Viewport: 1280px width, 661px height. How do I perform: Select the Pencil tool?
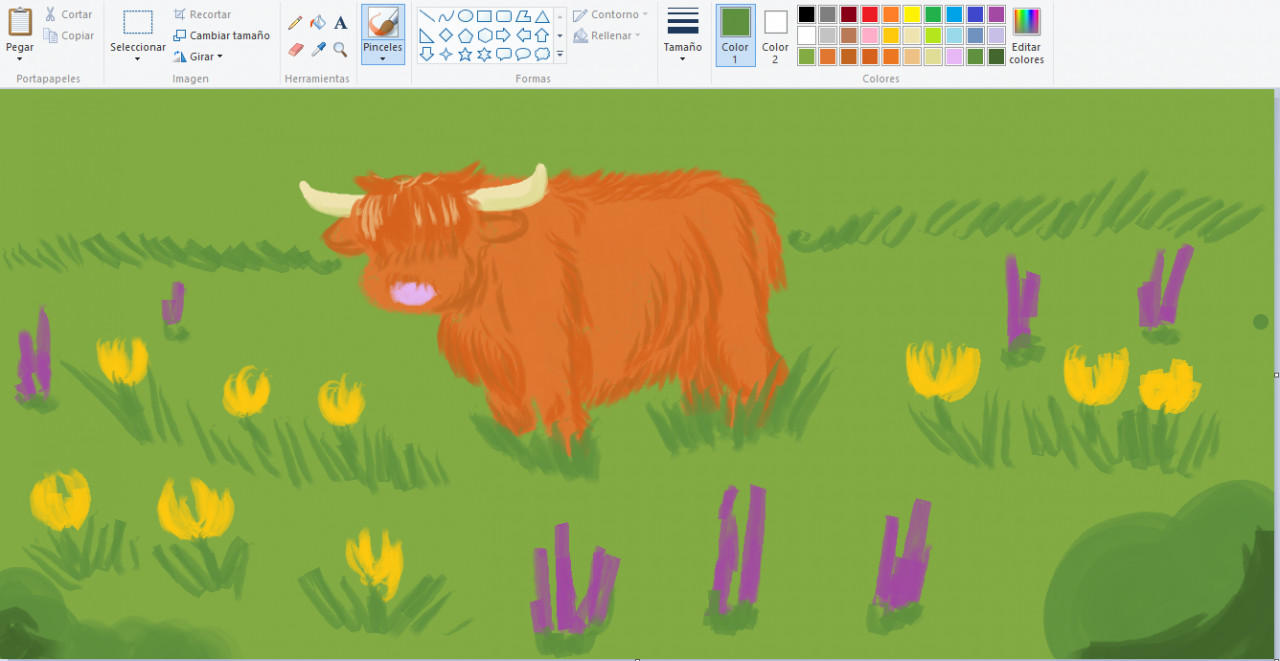click(x=295, y=22)
